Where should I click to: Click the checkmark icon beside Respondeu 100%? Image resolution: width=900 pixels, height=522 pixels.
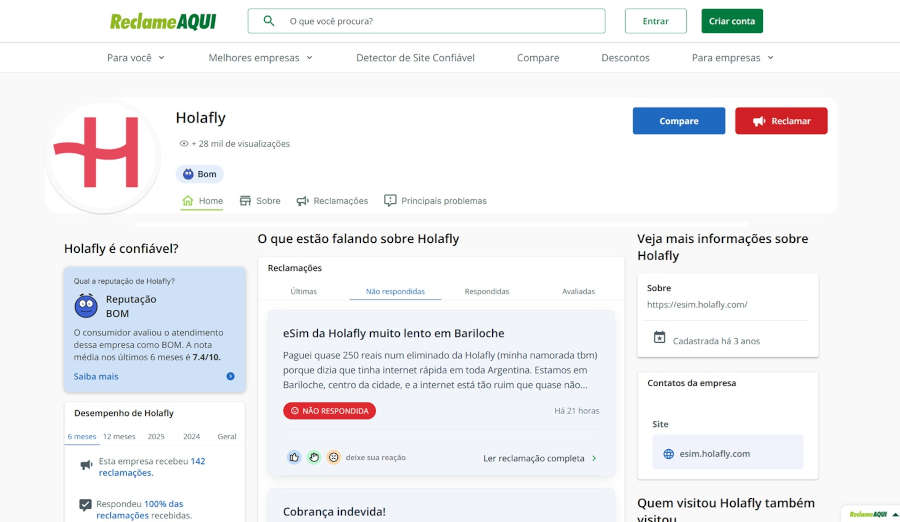coord(85,505)
